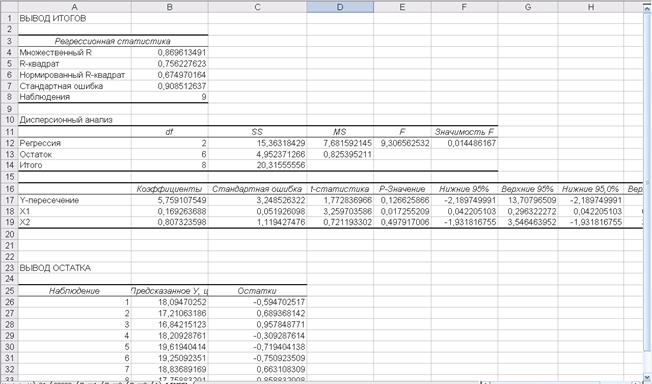Select the Y-пересечение coefficient cell
The image size is (652, 384).
pos(170,200)
